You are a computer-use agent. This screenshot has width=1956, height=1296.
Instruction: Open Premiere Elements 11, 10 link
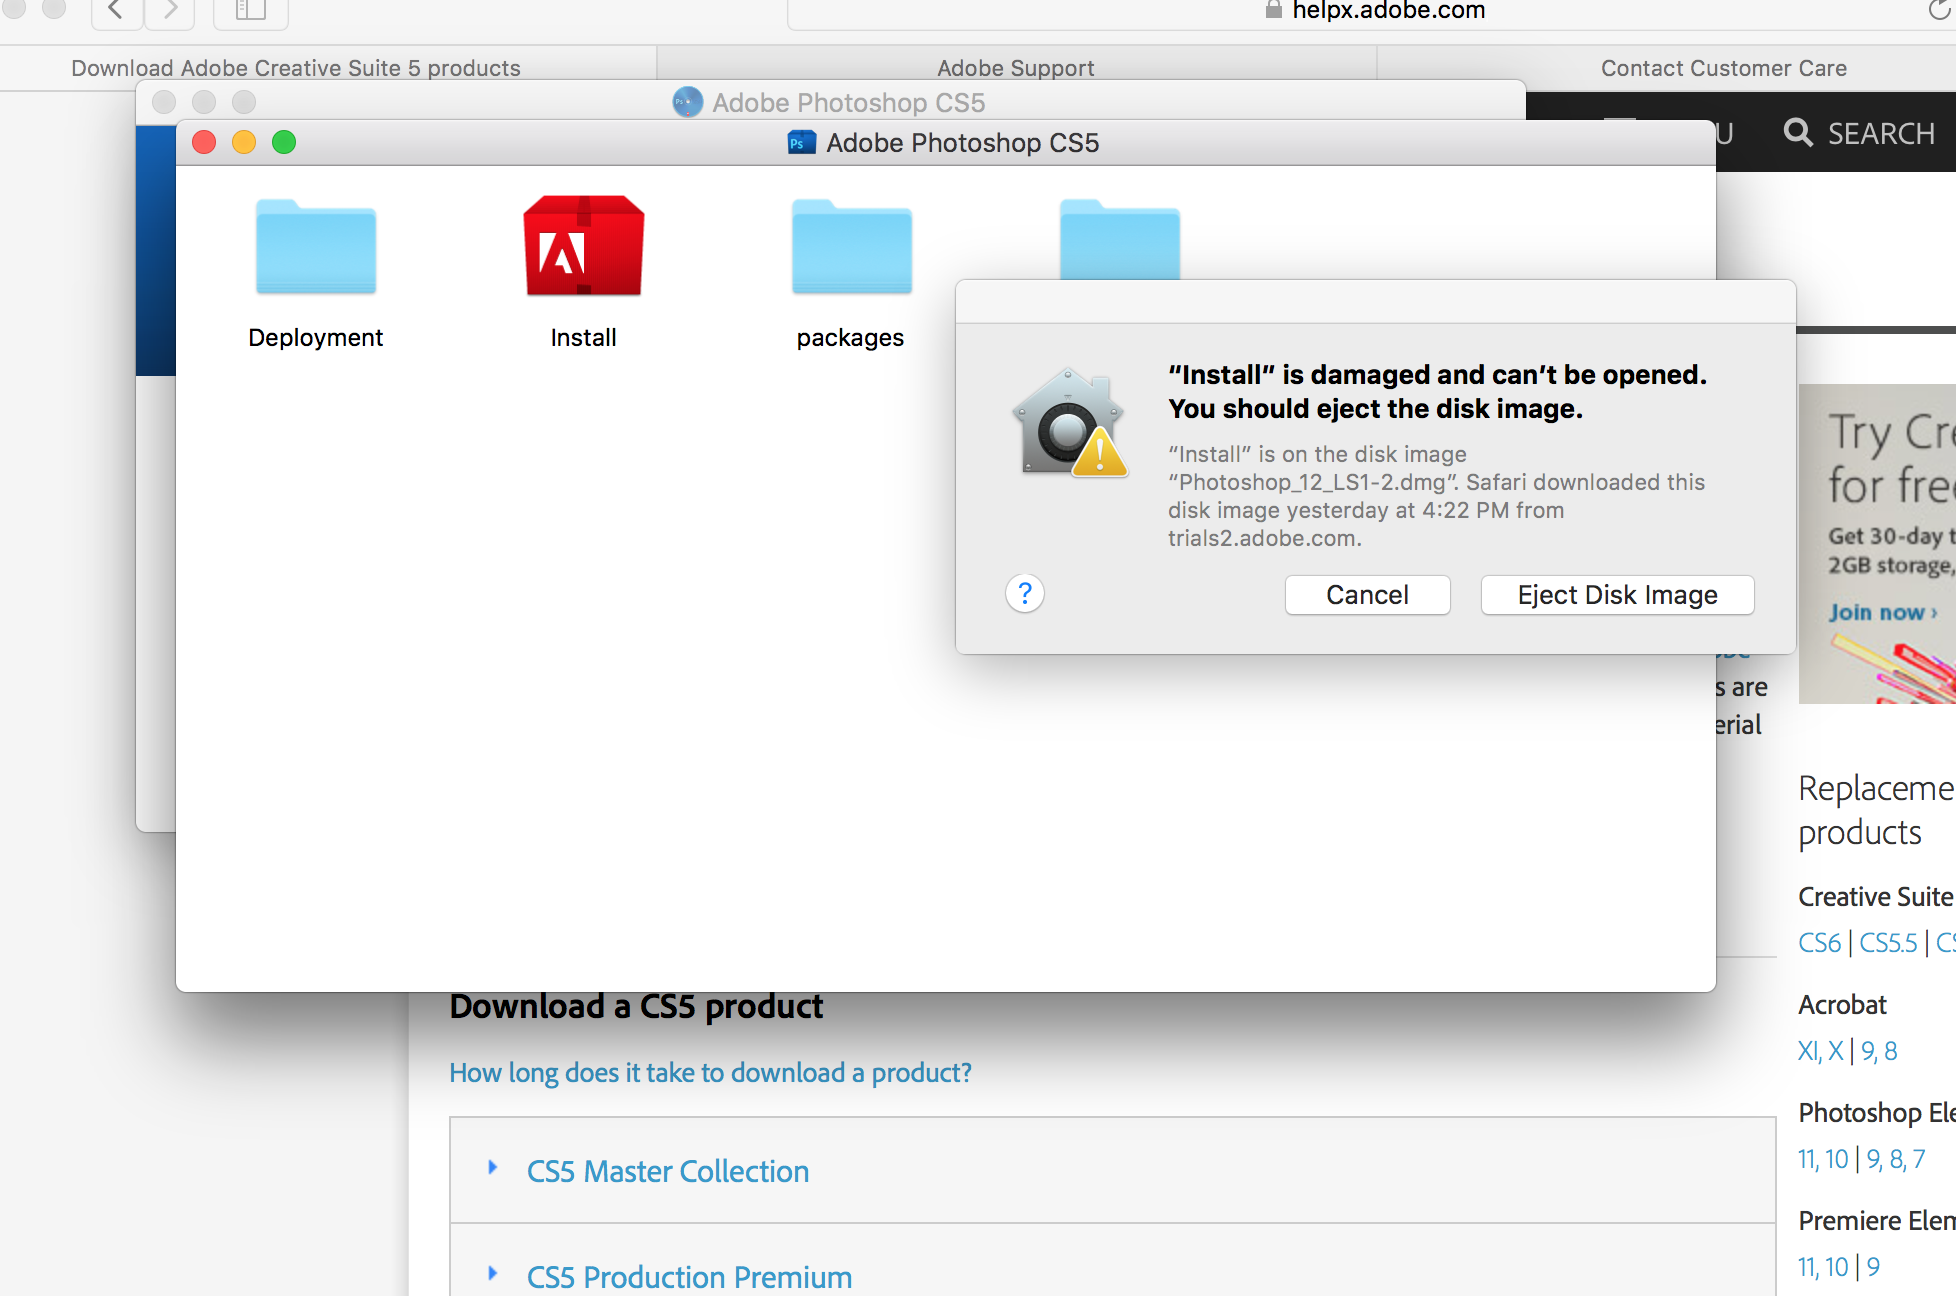tap(1823, 1267)
